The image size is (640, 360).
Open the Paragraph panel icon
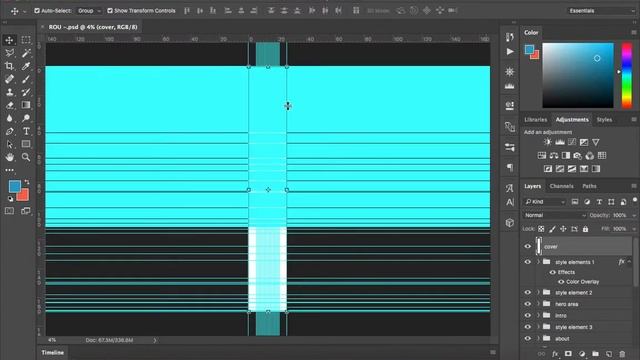510,167
